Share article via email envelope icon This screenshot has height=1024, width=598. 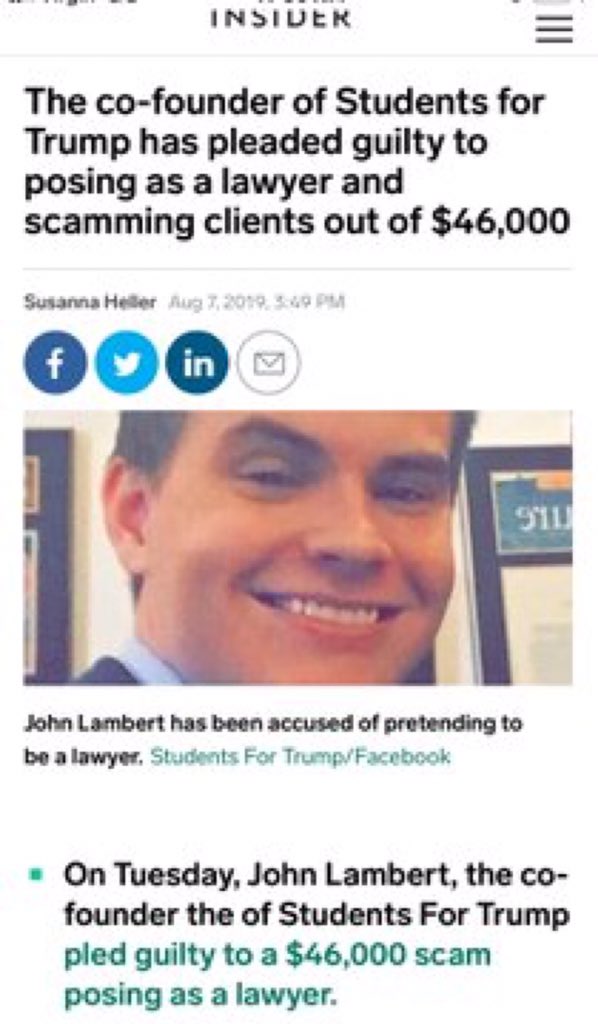tap(268, 362)
